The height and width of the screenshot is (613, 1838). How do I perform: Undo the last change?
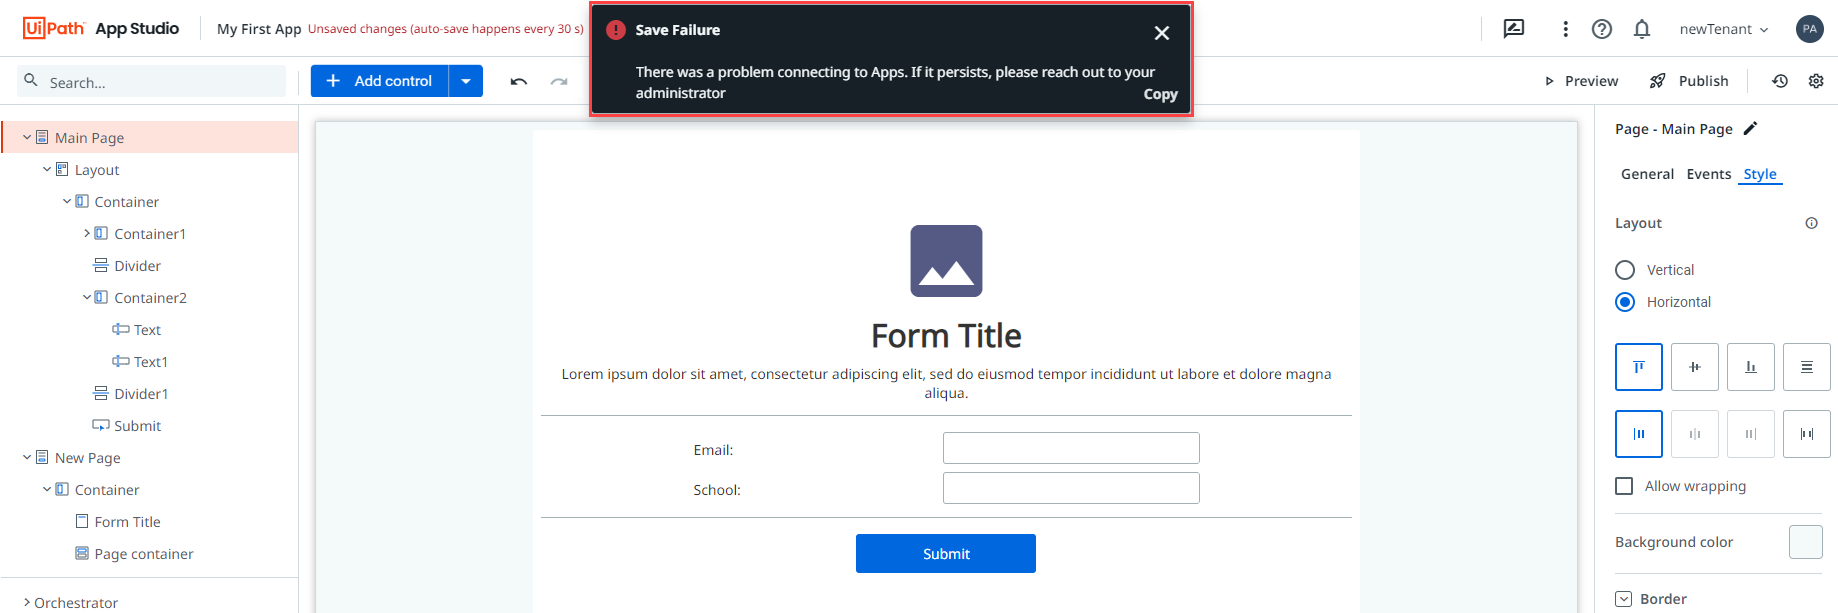click(518, 81)
